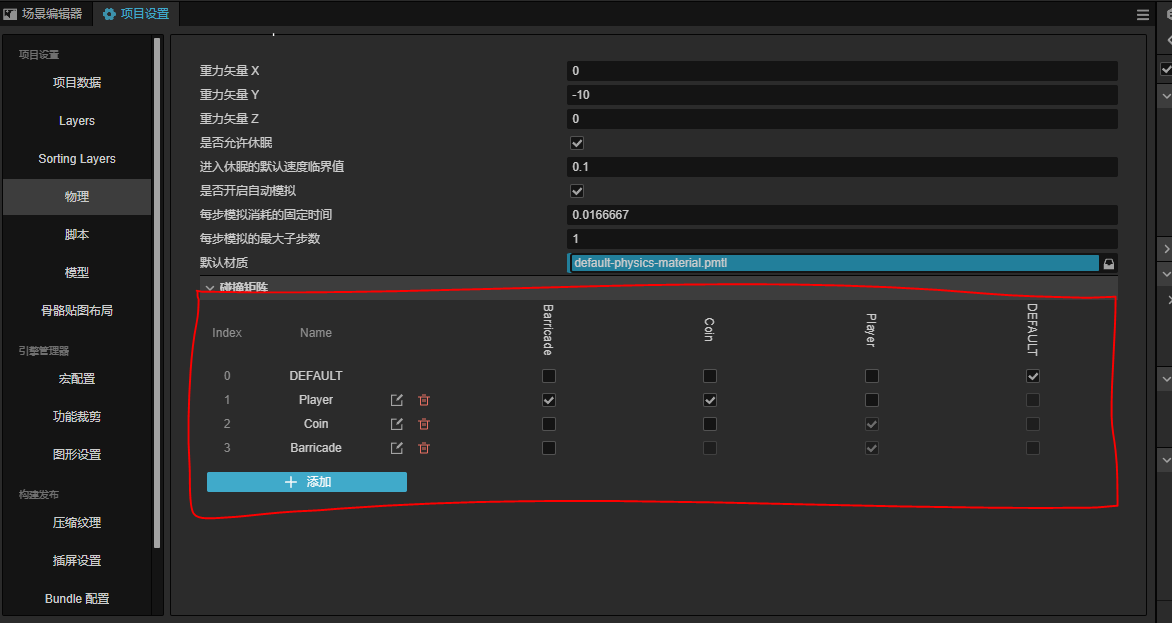Click the icon beside default-physics-material.pmtl field
This screenshot has width=1172, height=623.
(x=1108, y=264)
